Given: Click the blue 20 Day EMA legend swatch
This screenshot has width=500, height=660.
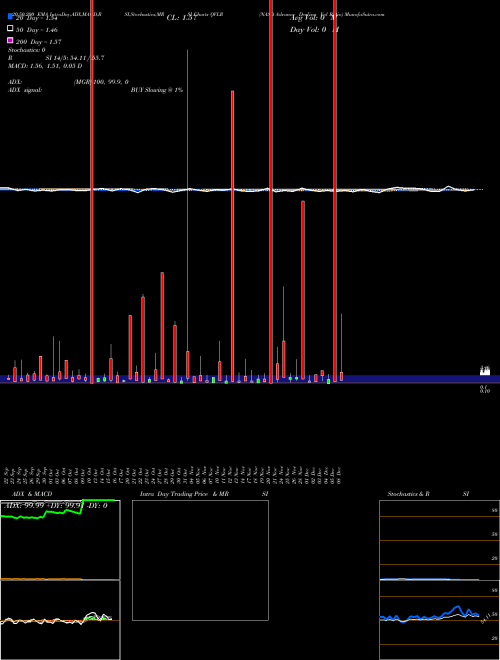Looking at the screenshot, I should tap(10, 16).
